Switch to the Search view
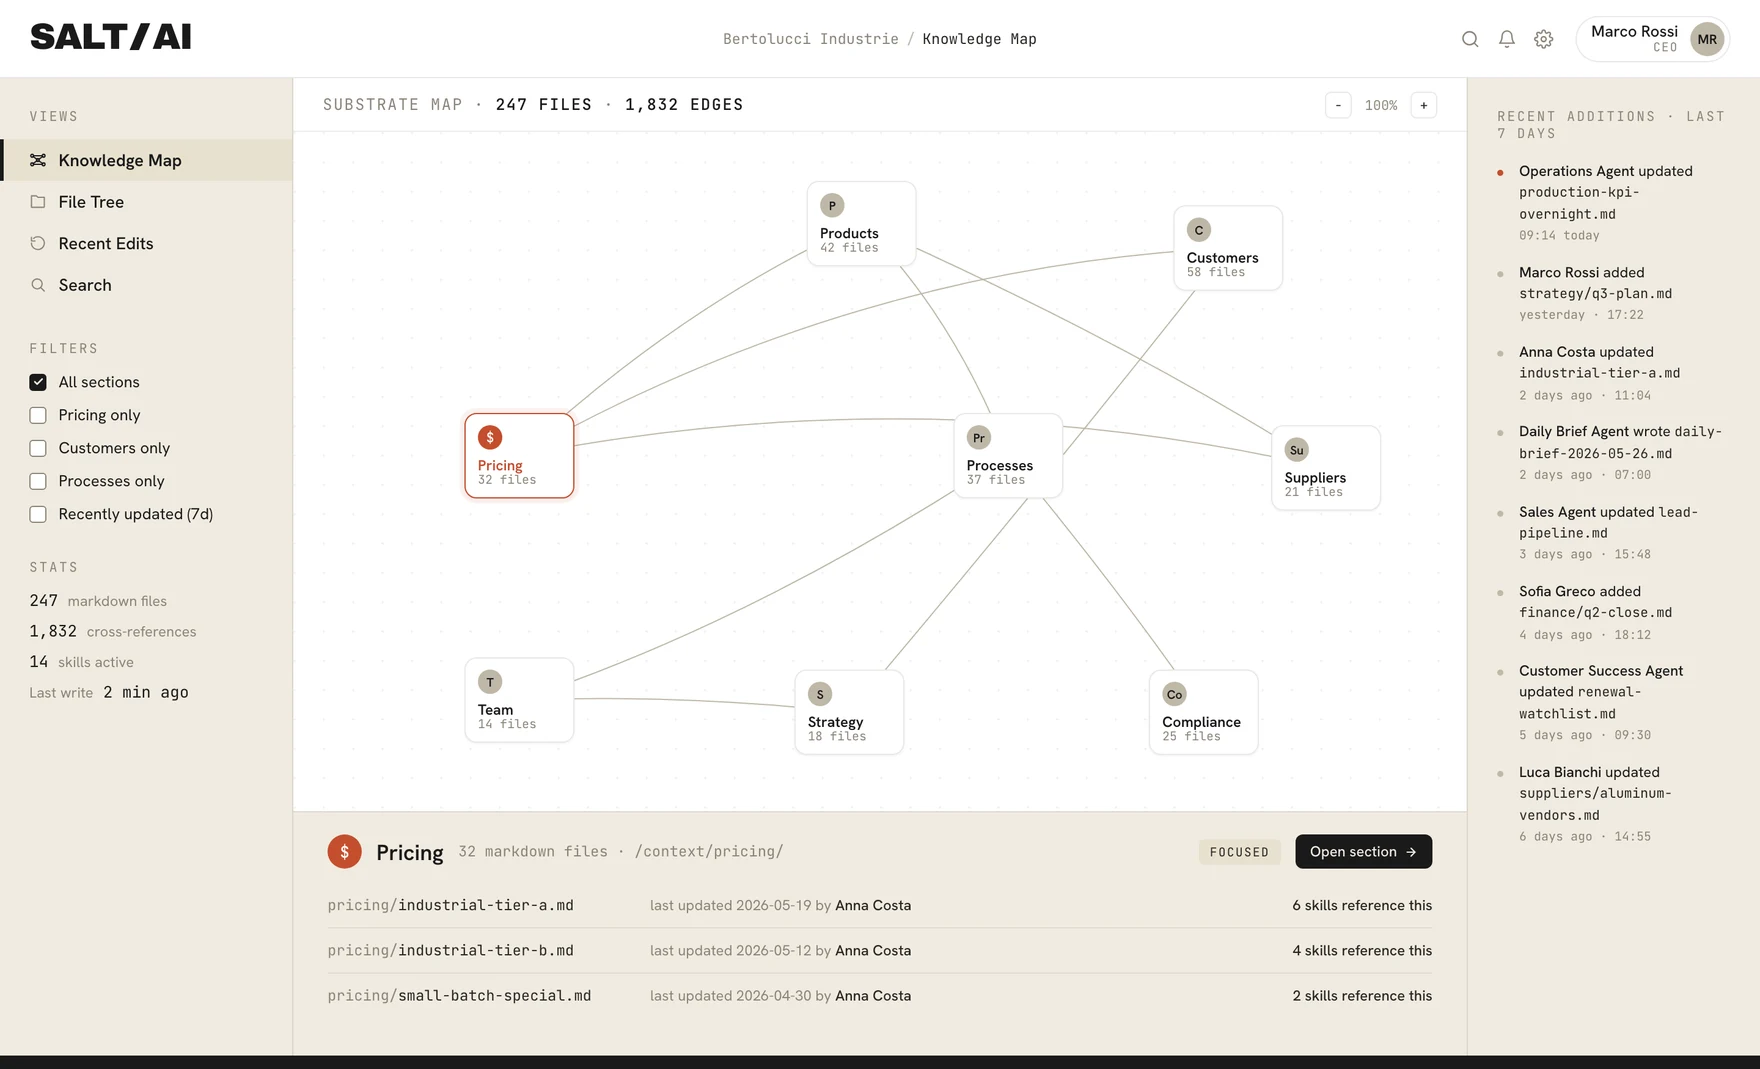 pyautogui.click(x=147, y=285)
